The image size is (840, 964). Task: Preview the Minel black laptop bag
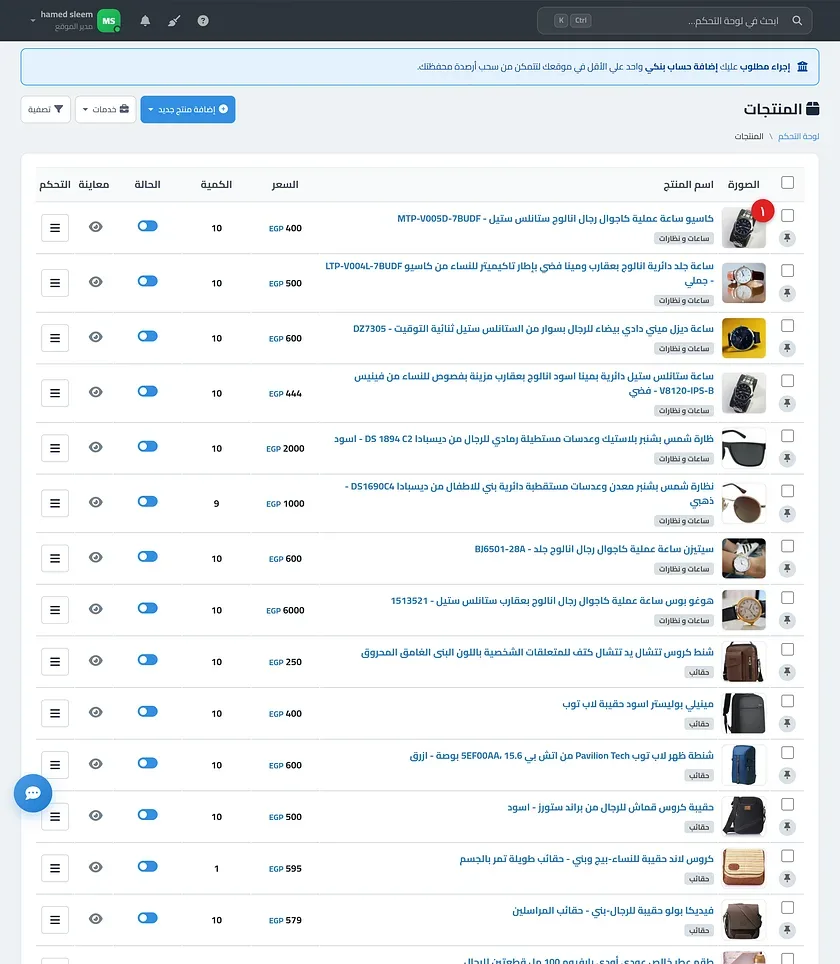click(x=95, y=712)
